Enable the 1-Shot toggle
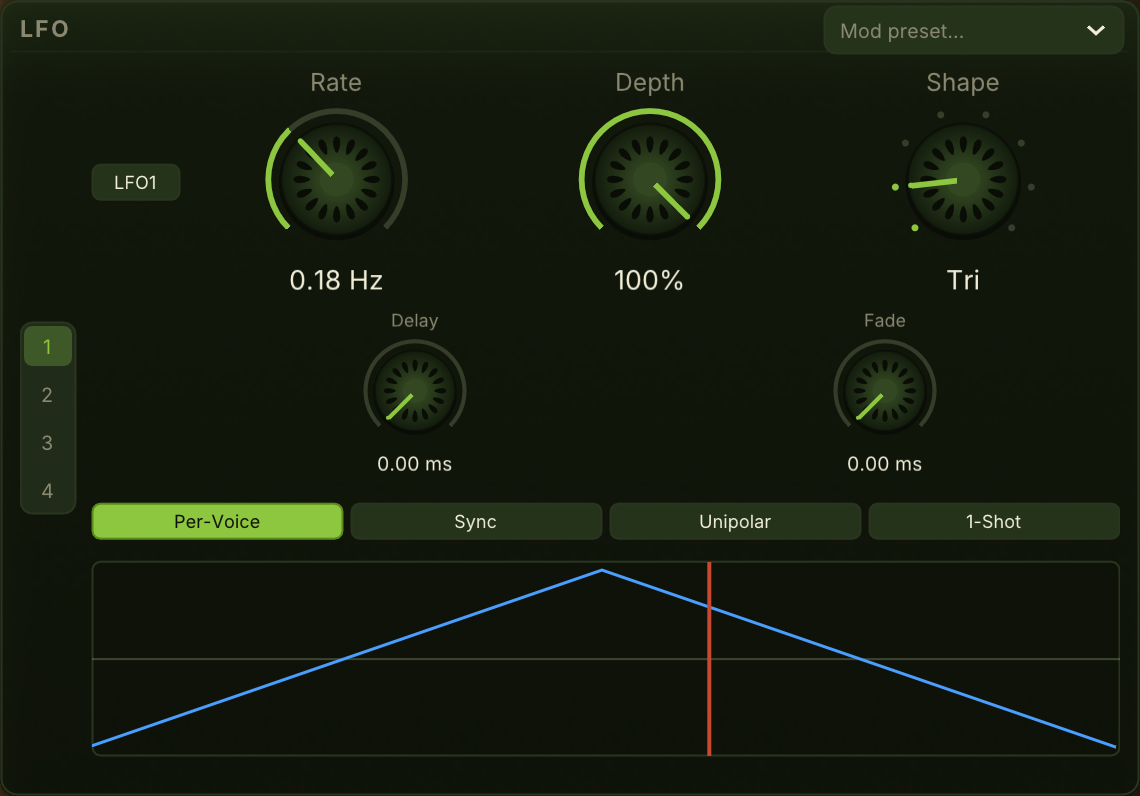The width and height of the screenshot is (1140, 796). (x=994, y=521)
